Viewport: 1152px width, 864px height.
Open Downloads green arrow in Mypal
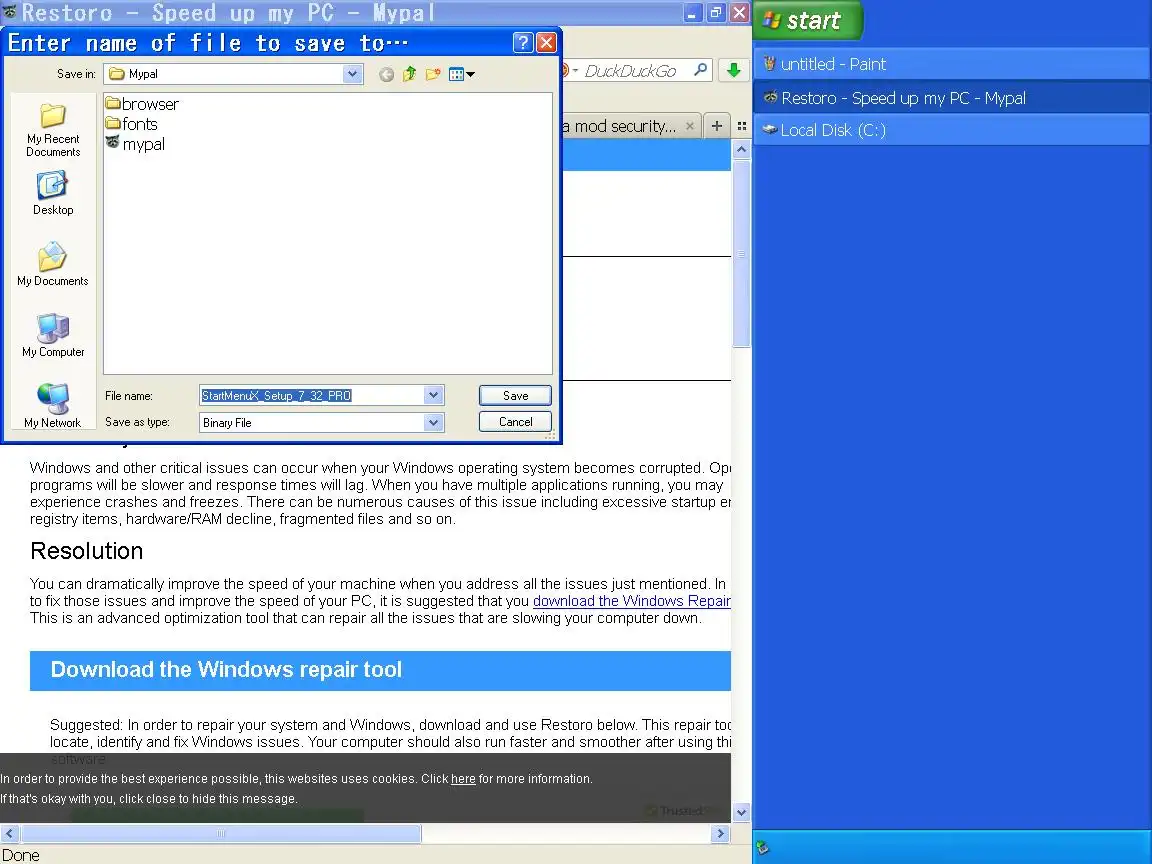click(733, 71)
